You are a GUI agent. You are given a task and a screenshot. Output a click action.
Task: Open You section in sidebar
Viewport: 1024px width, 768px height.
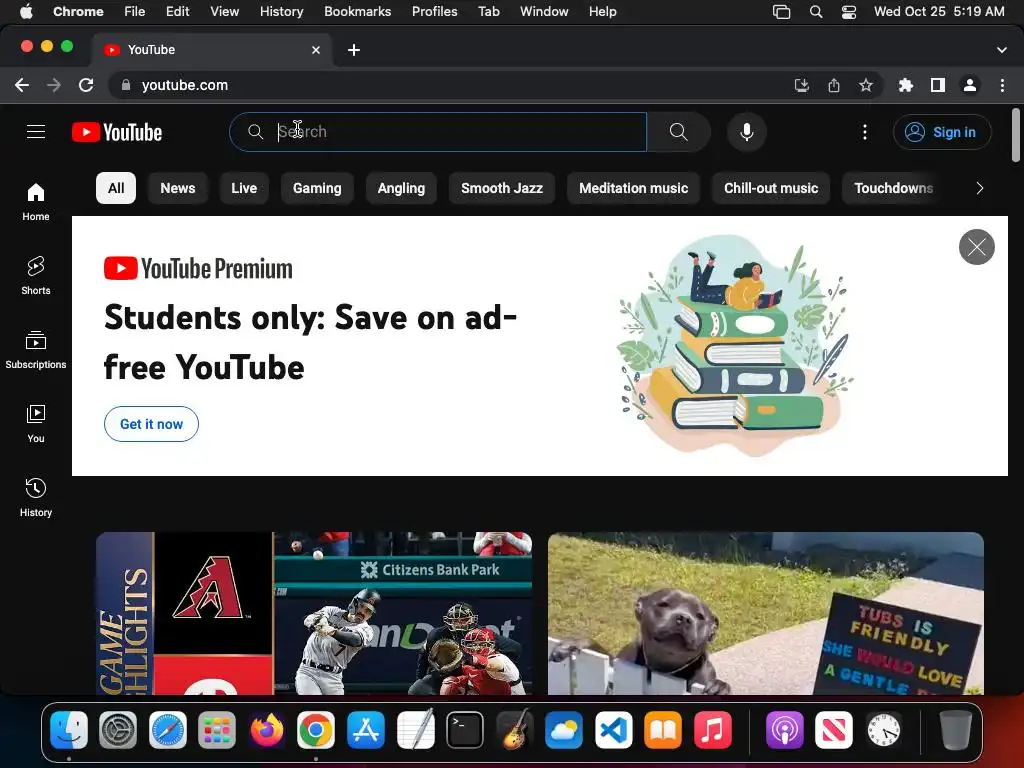pos(36,423)
